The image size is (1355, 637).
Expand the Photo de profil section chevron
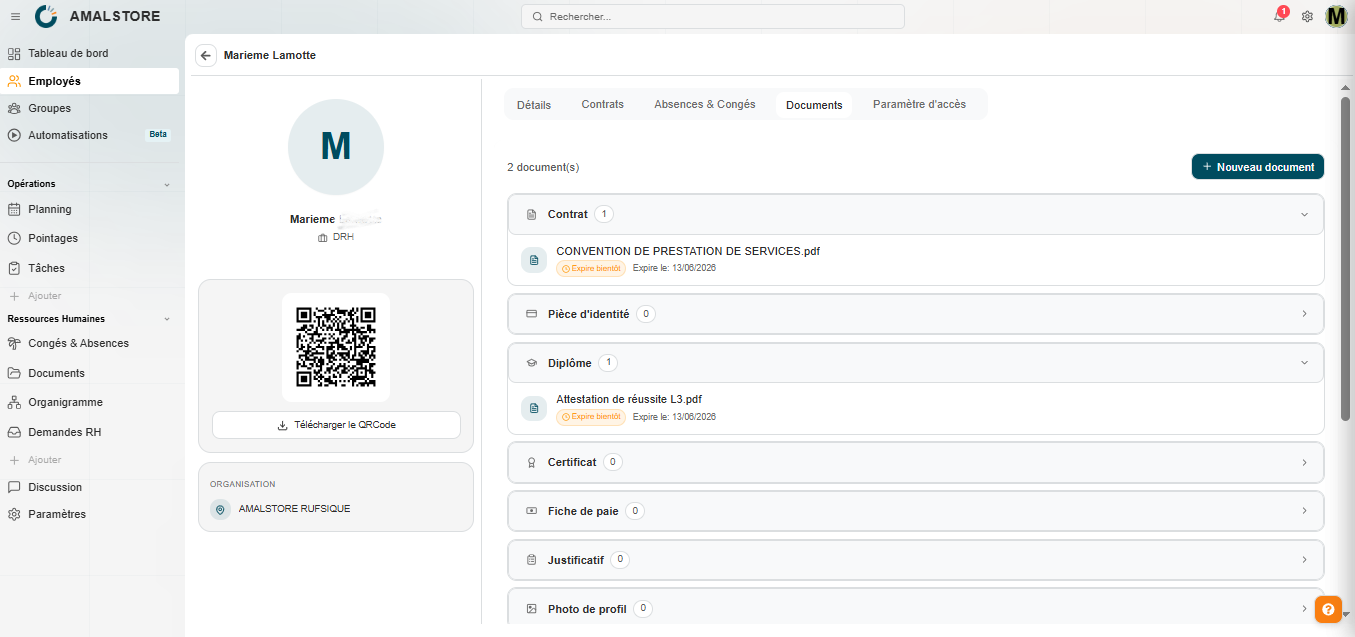pos(1304,608)
